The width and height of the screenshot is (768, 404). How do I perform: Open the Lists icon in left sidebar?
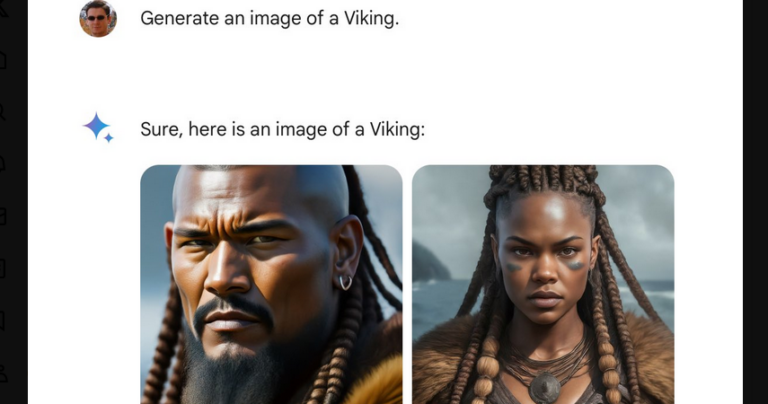tap(2, 268)
